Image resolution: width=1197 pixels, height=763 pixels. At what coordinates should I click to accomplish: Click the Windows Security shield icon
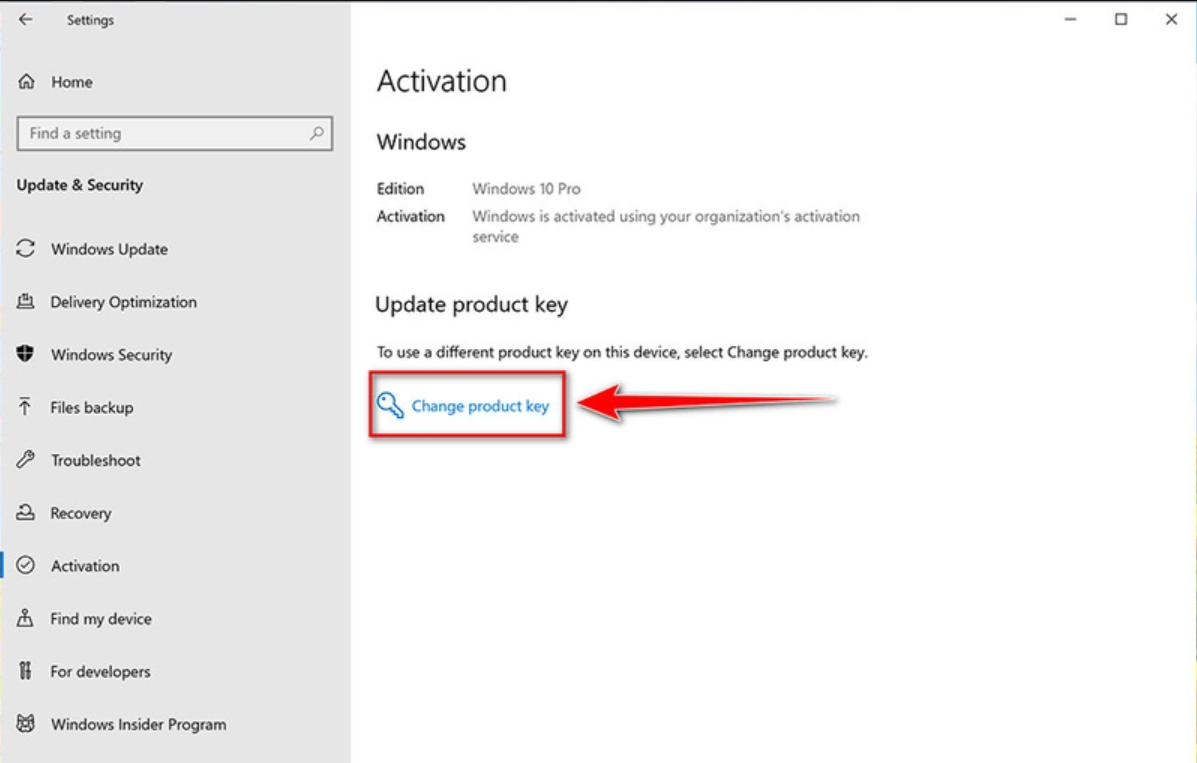25,353
